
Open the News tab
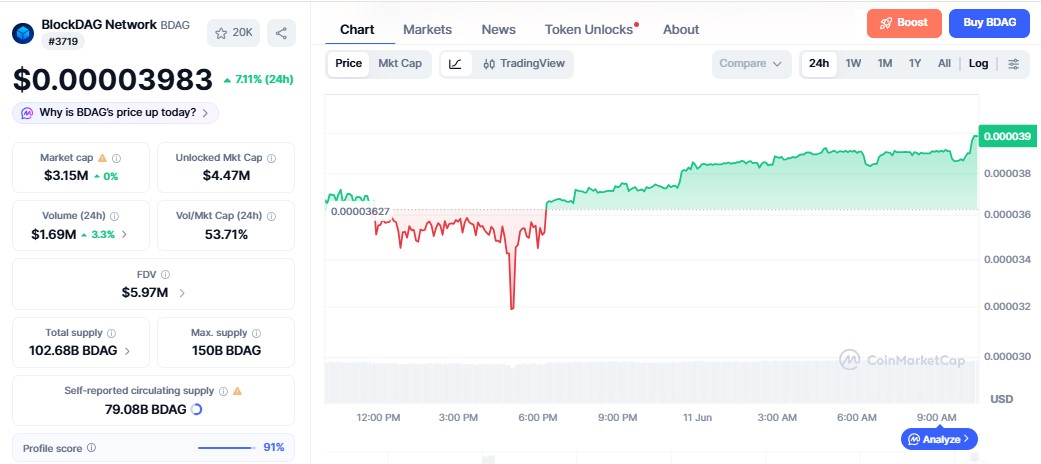[x=499, y=30]
